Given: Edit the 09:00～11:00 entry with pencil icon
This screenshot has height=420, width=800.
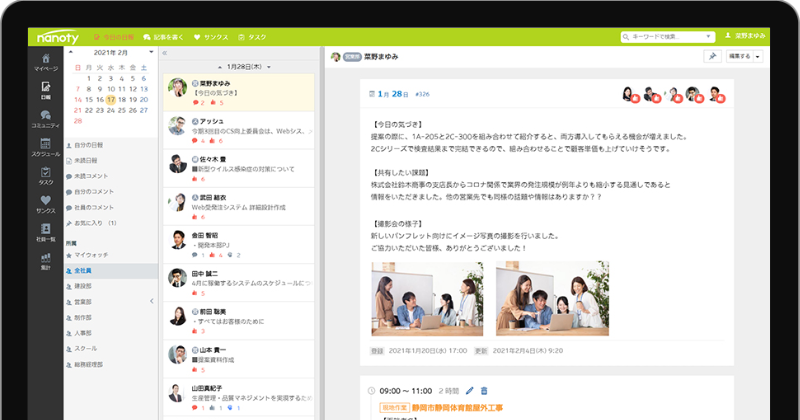Looking at the screenshot, I should (x=469, y=390).
